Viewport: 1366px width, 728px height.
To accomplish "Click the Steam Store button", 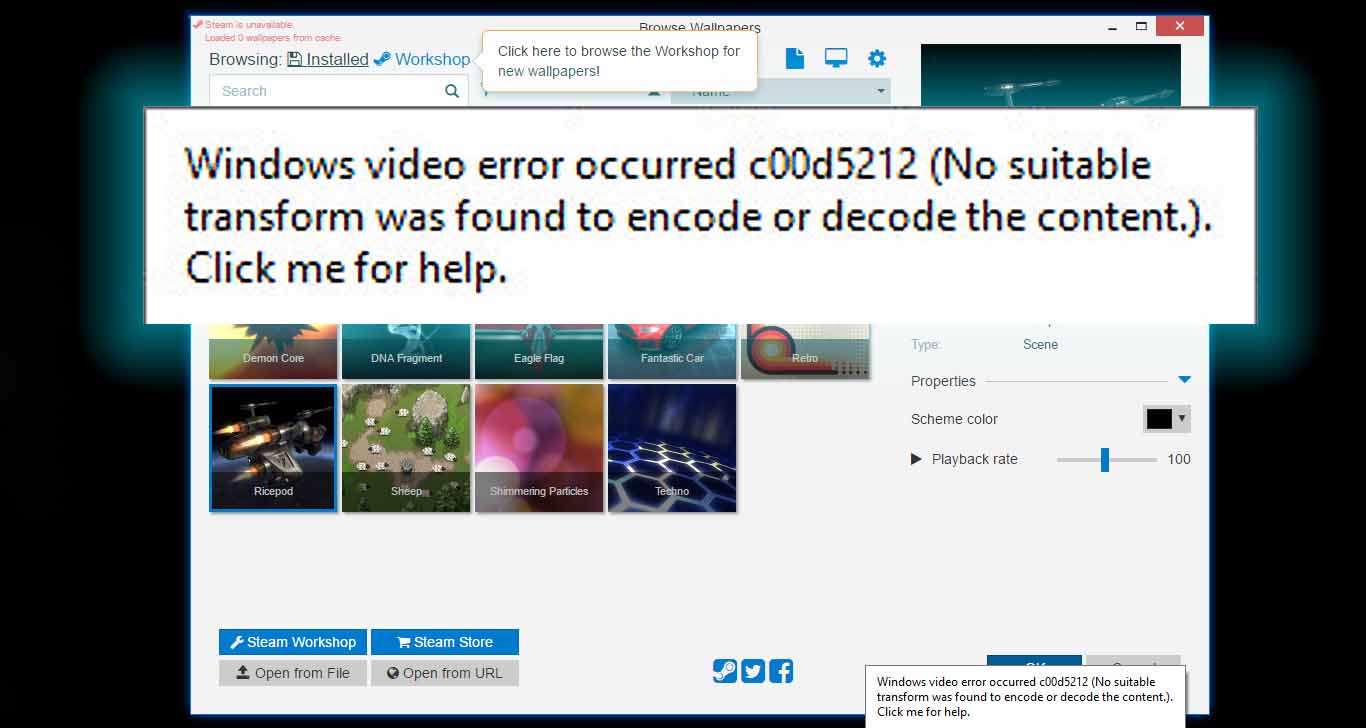I will 445,642.
